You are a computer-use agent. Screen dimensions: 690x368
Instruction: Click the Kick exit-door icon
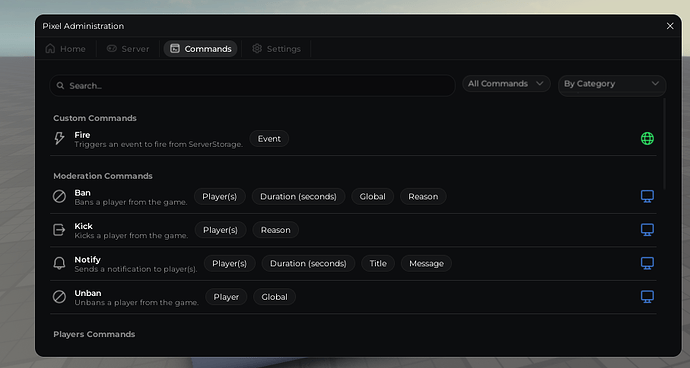pos(59,230)
